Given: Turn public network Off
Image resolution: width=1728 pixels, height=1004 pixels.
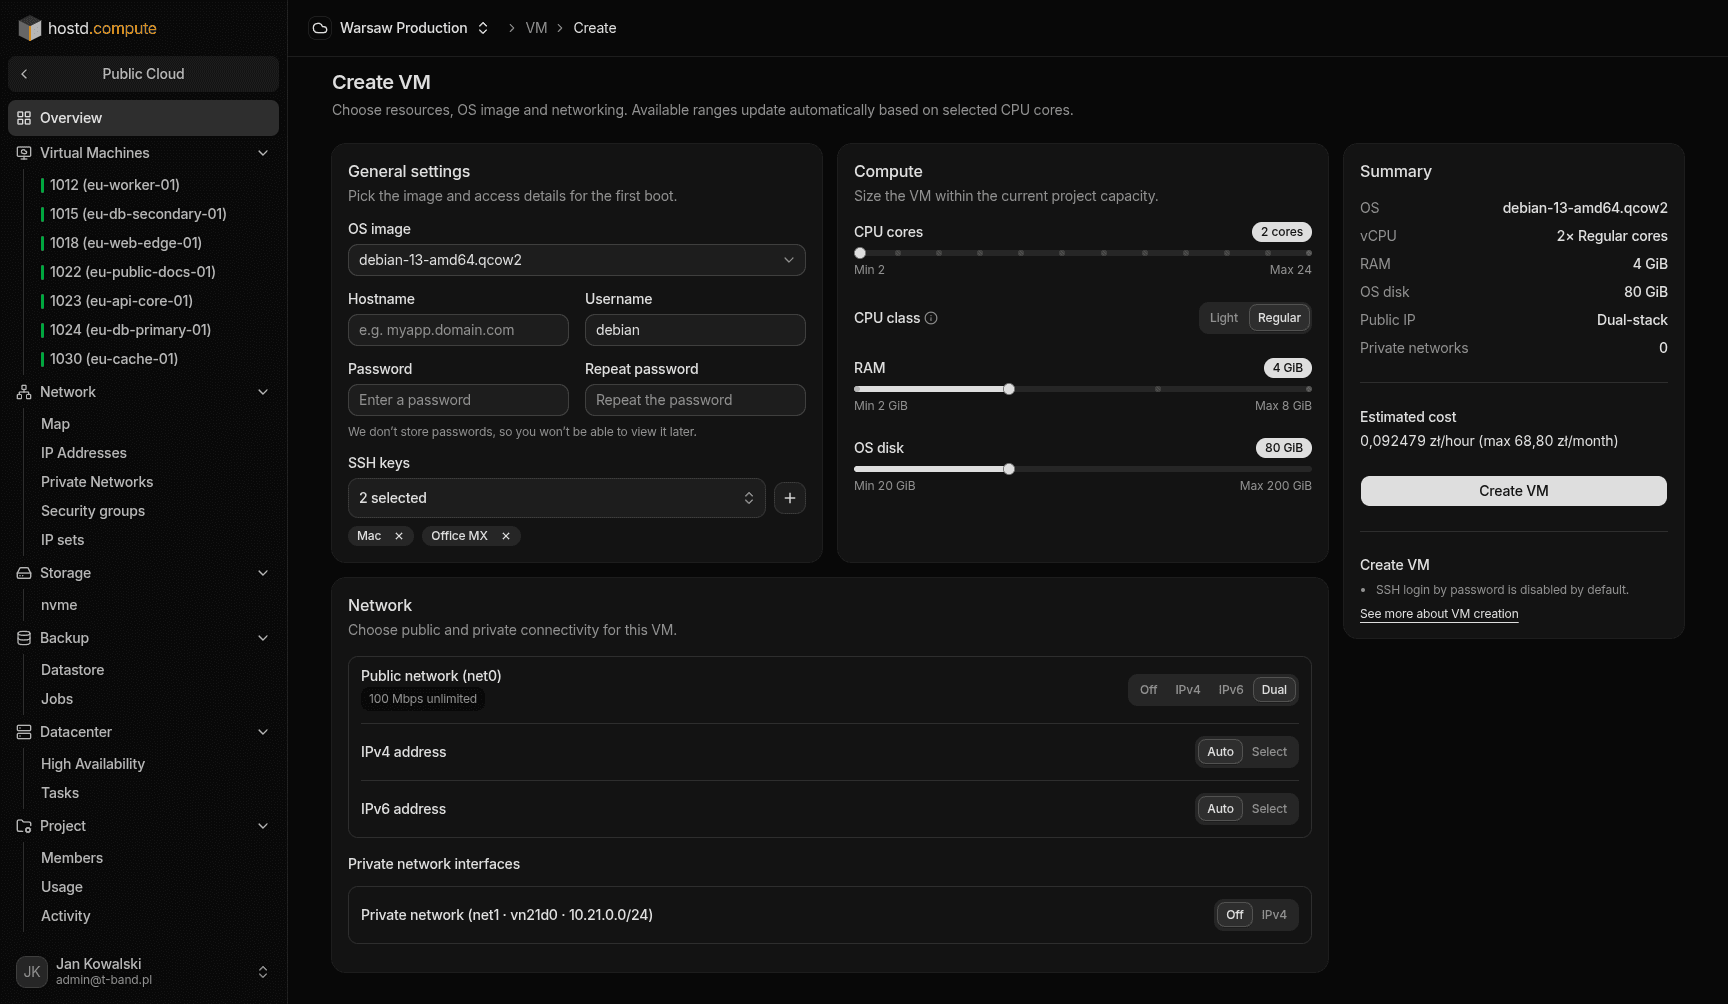Looking at the screenshot, I should click(1148, 690).
